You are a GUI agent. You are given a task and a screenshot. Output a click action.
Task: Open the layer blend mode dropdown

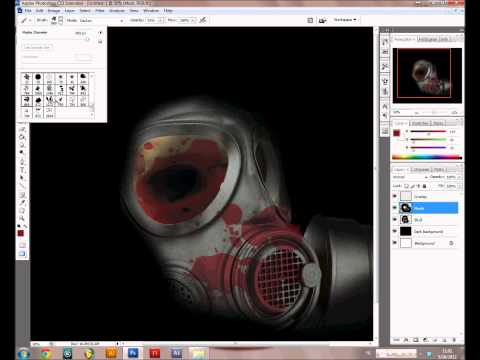(410, 177)
